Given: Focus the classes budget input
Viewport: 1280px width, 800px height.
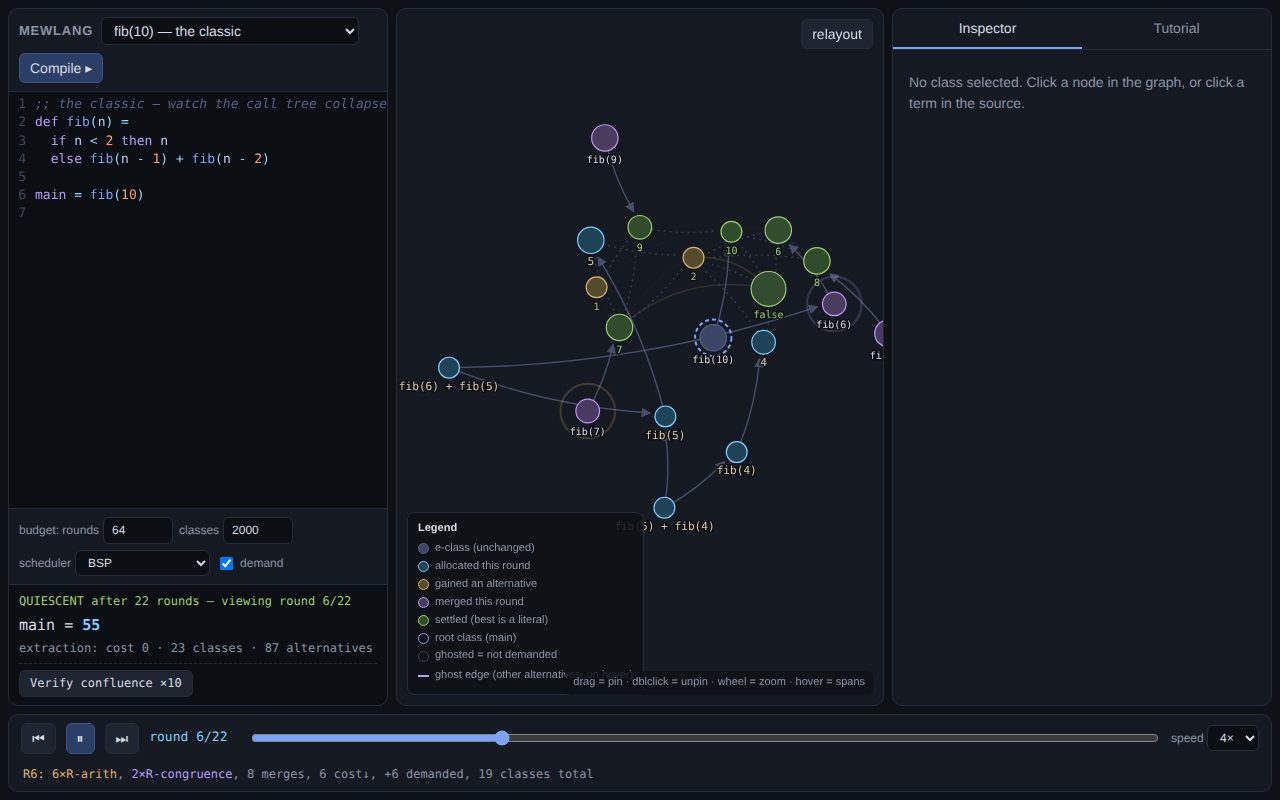Looking at the screenshot, I should point(258,530).
